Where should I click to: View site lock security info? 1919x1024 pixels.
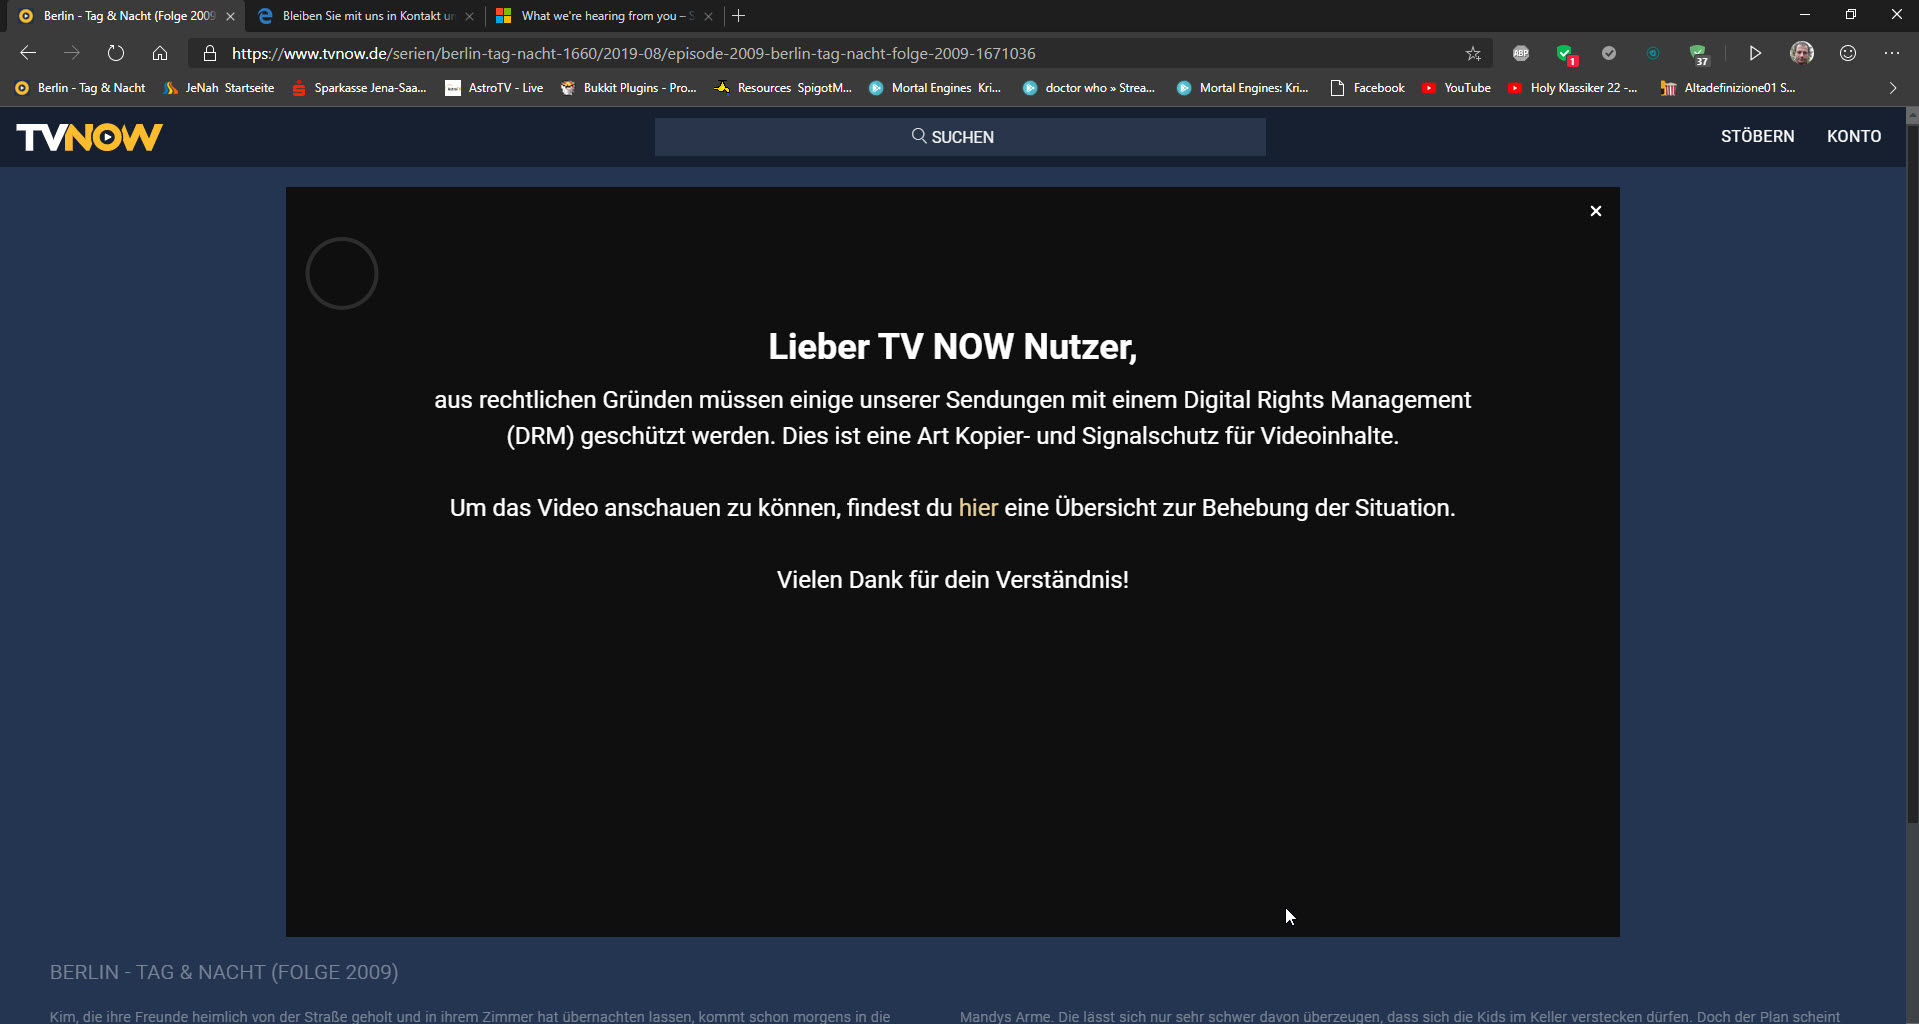coord(210,53)
